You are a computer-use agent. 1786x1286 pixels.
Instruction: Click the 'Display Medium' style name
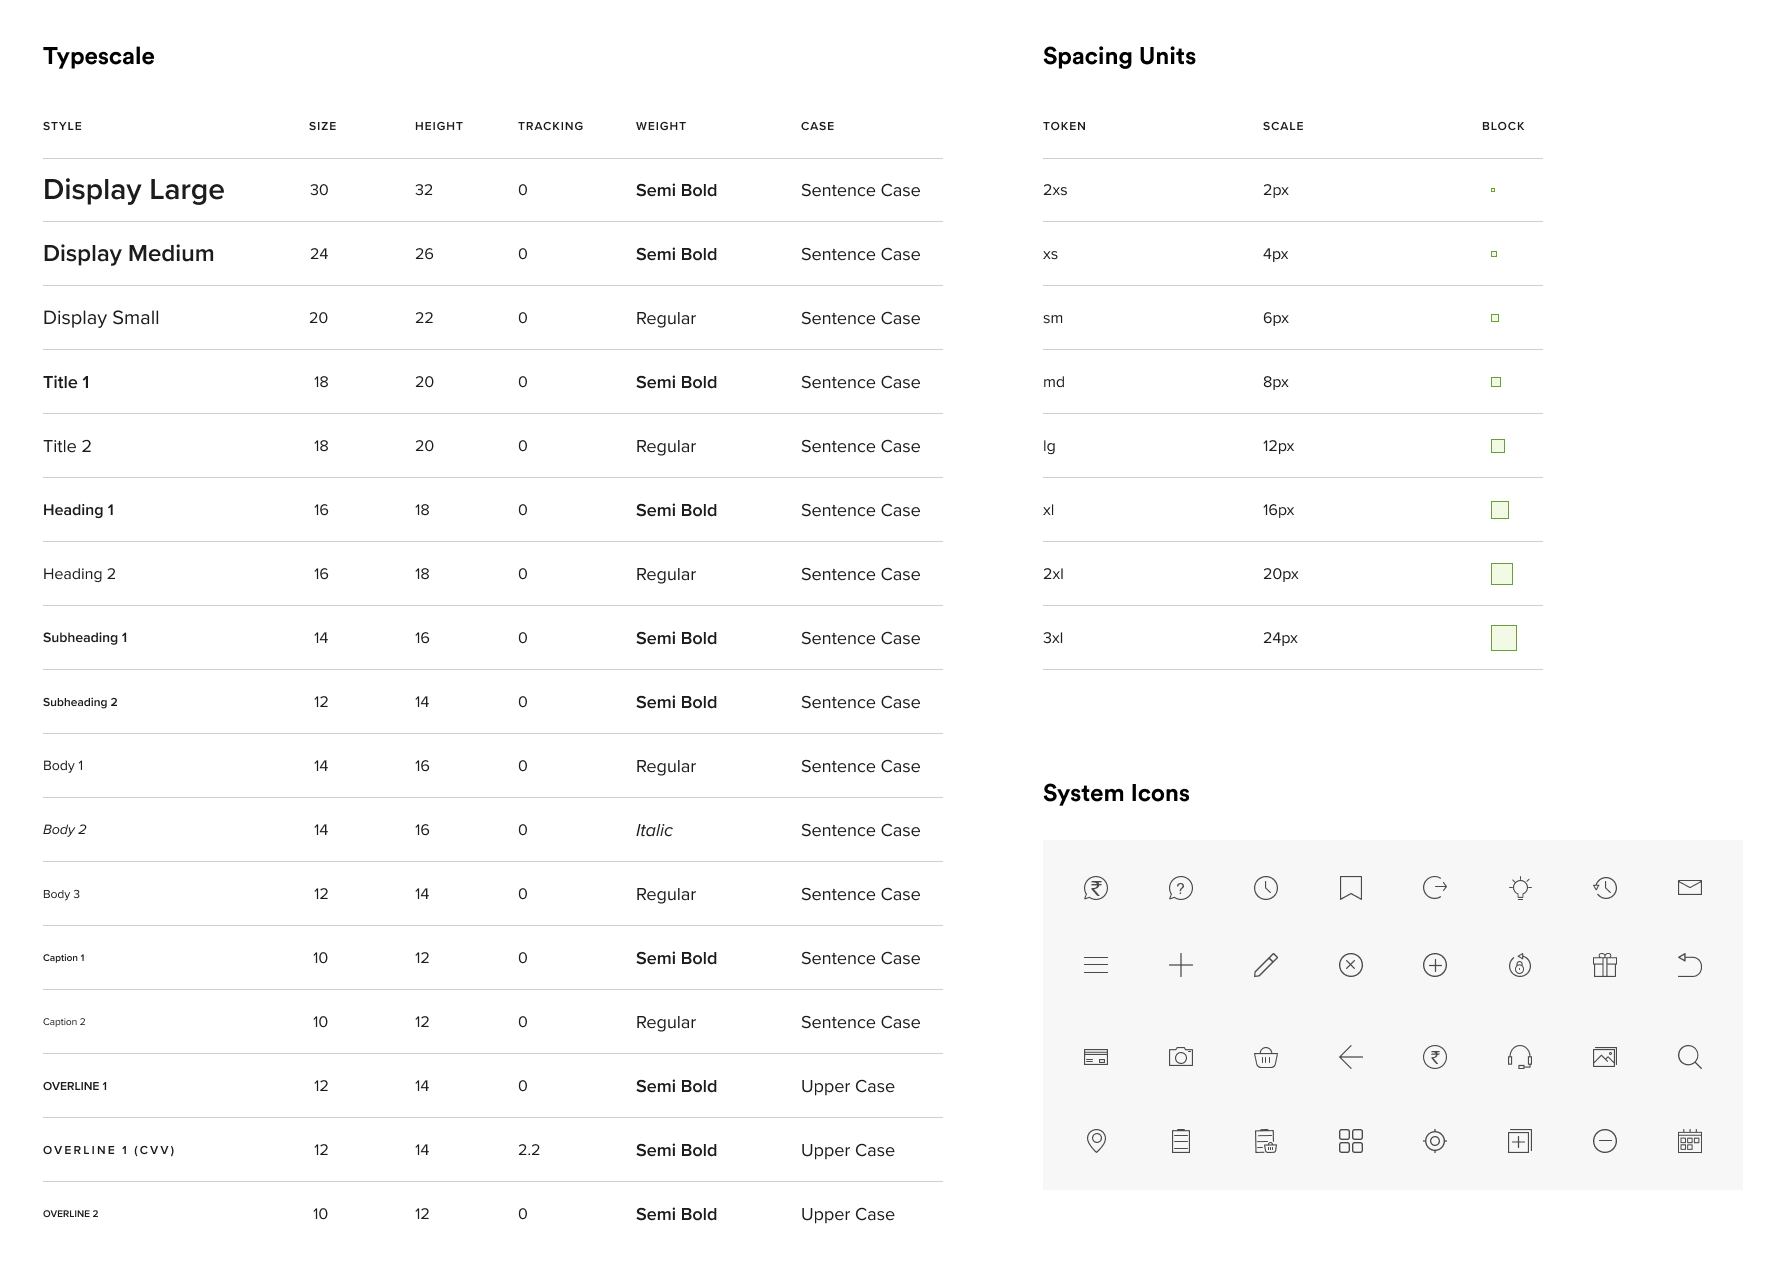(129, 254)
